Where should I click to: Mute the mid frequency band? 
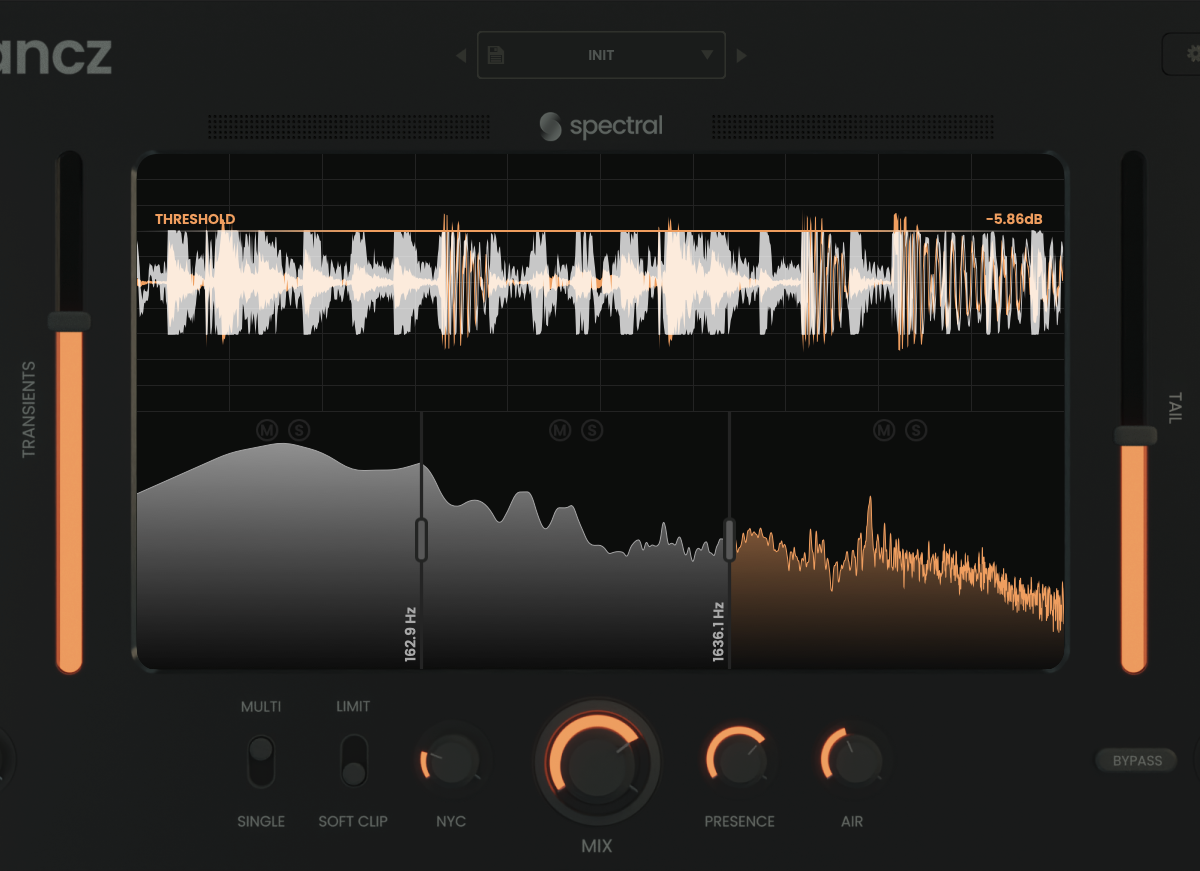pos(560,430)
